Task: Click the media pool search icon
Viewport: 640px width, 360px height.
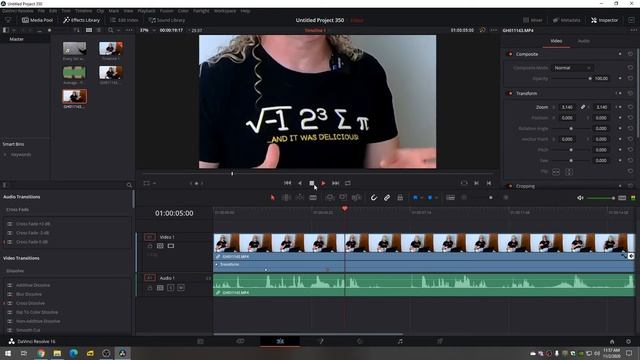Action: [x=111, y=30]
